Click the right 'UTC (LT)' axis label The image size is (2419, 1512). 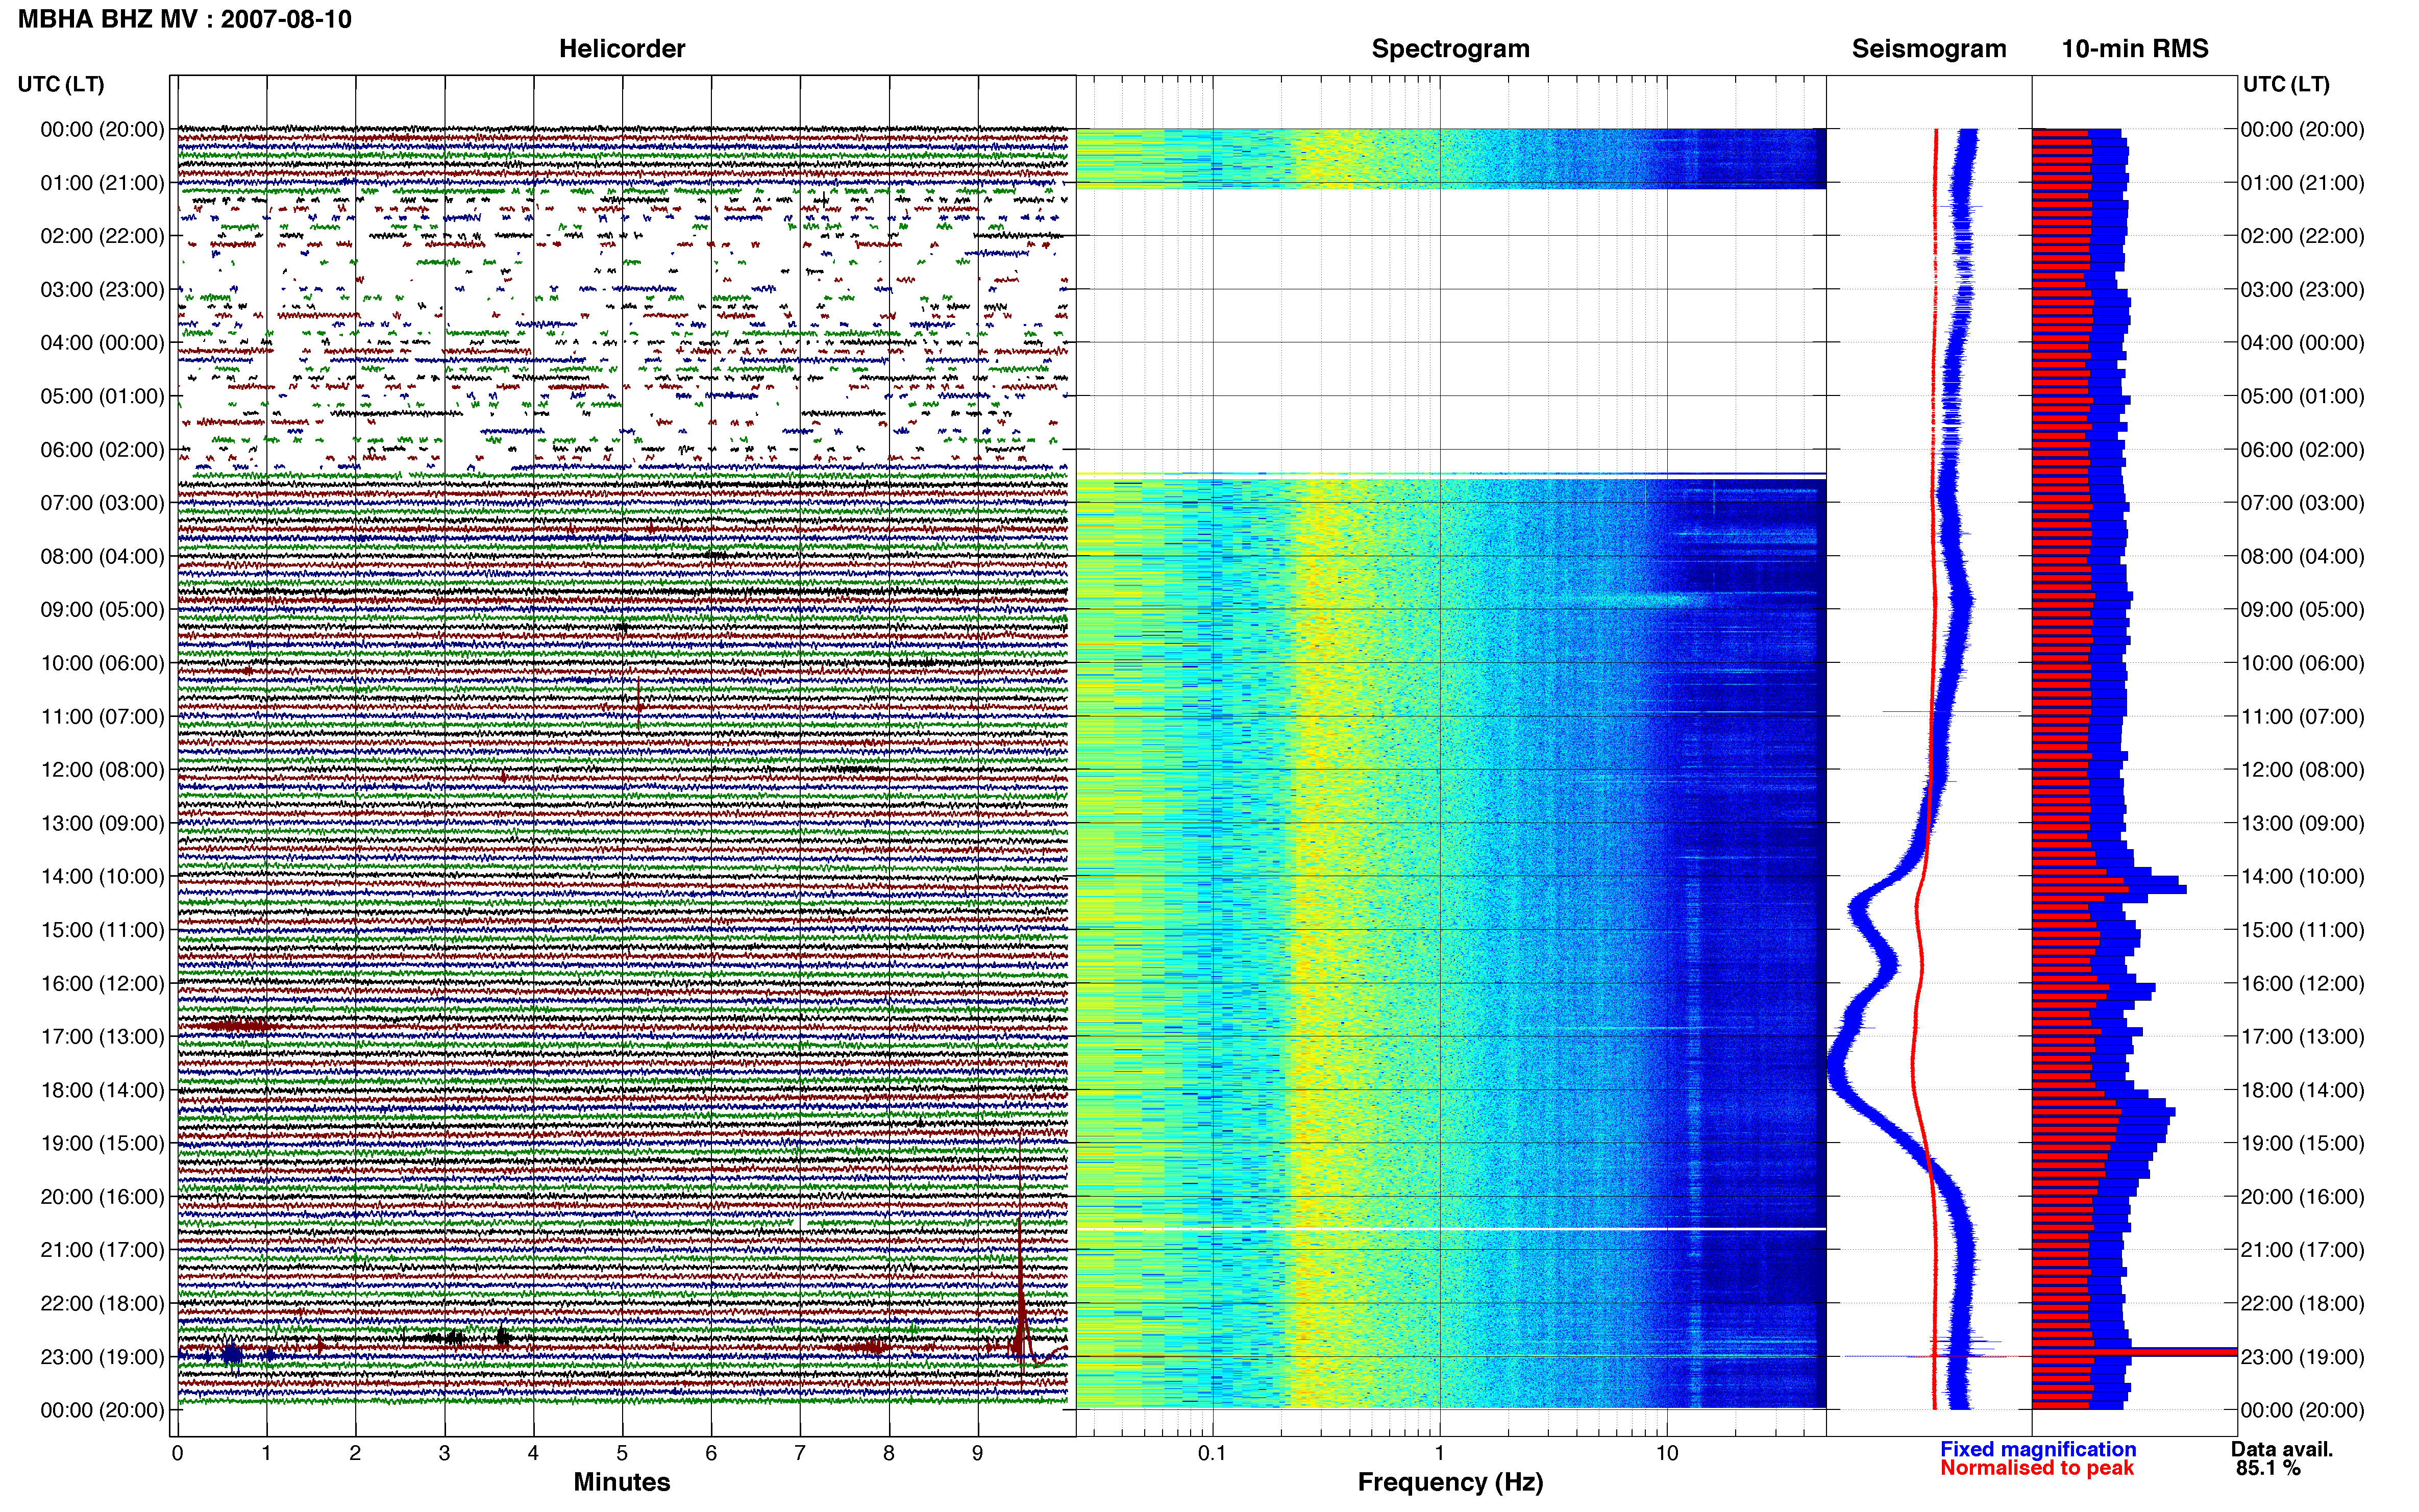(2286, 84)
